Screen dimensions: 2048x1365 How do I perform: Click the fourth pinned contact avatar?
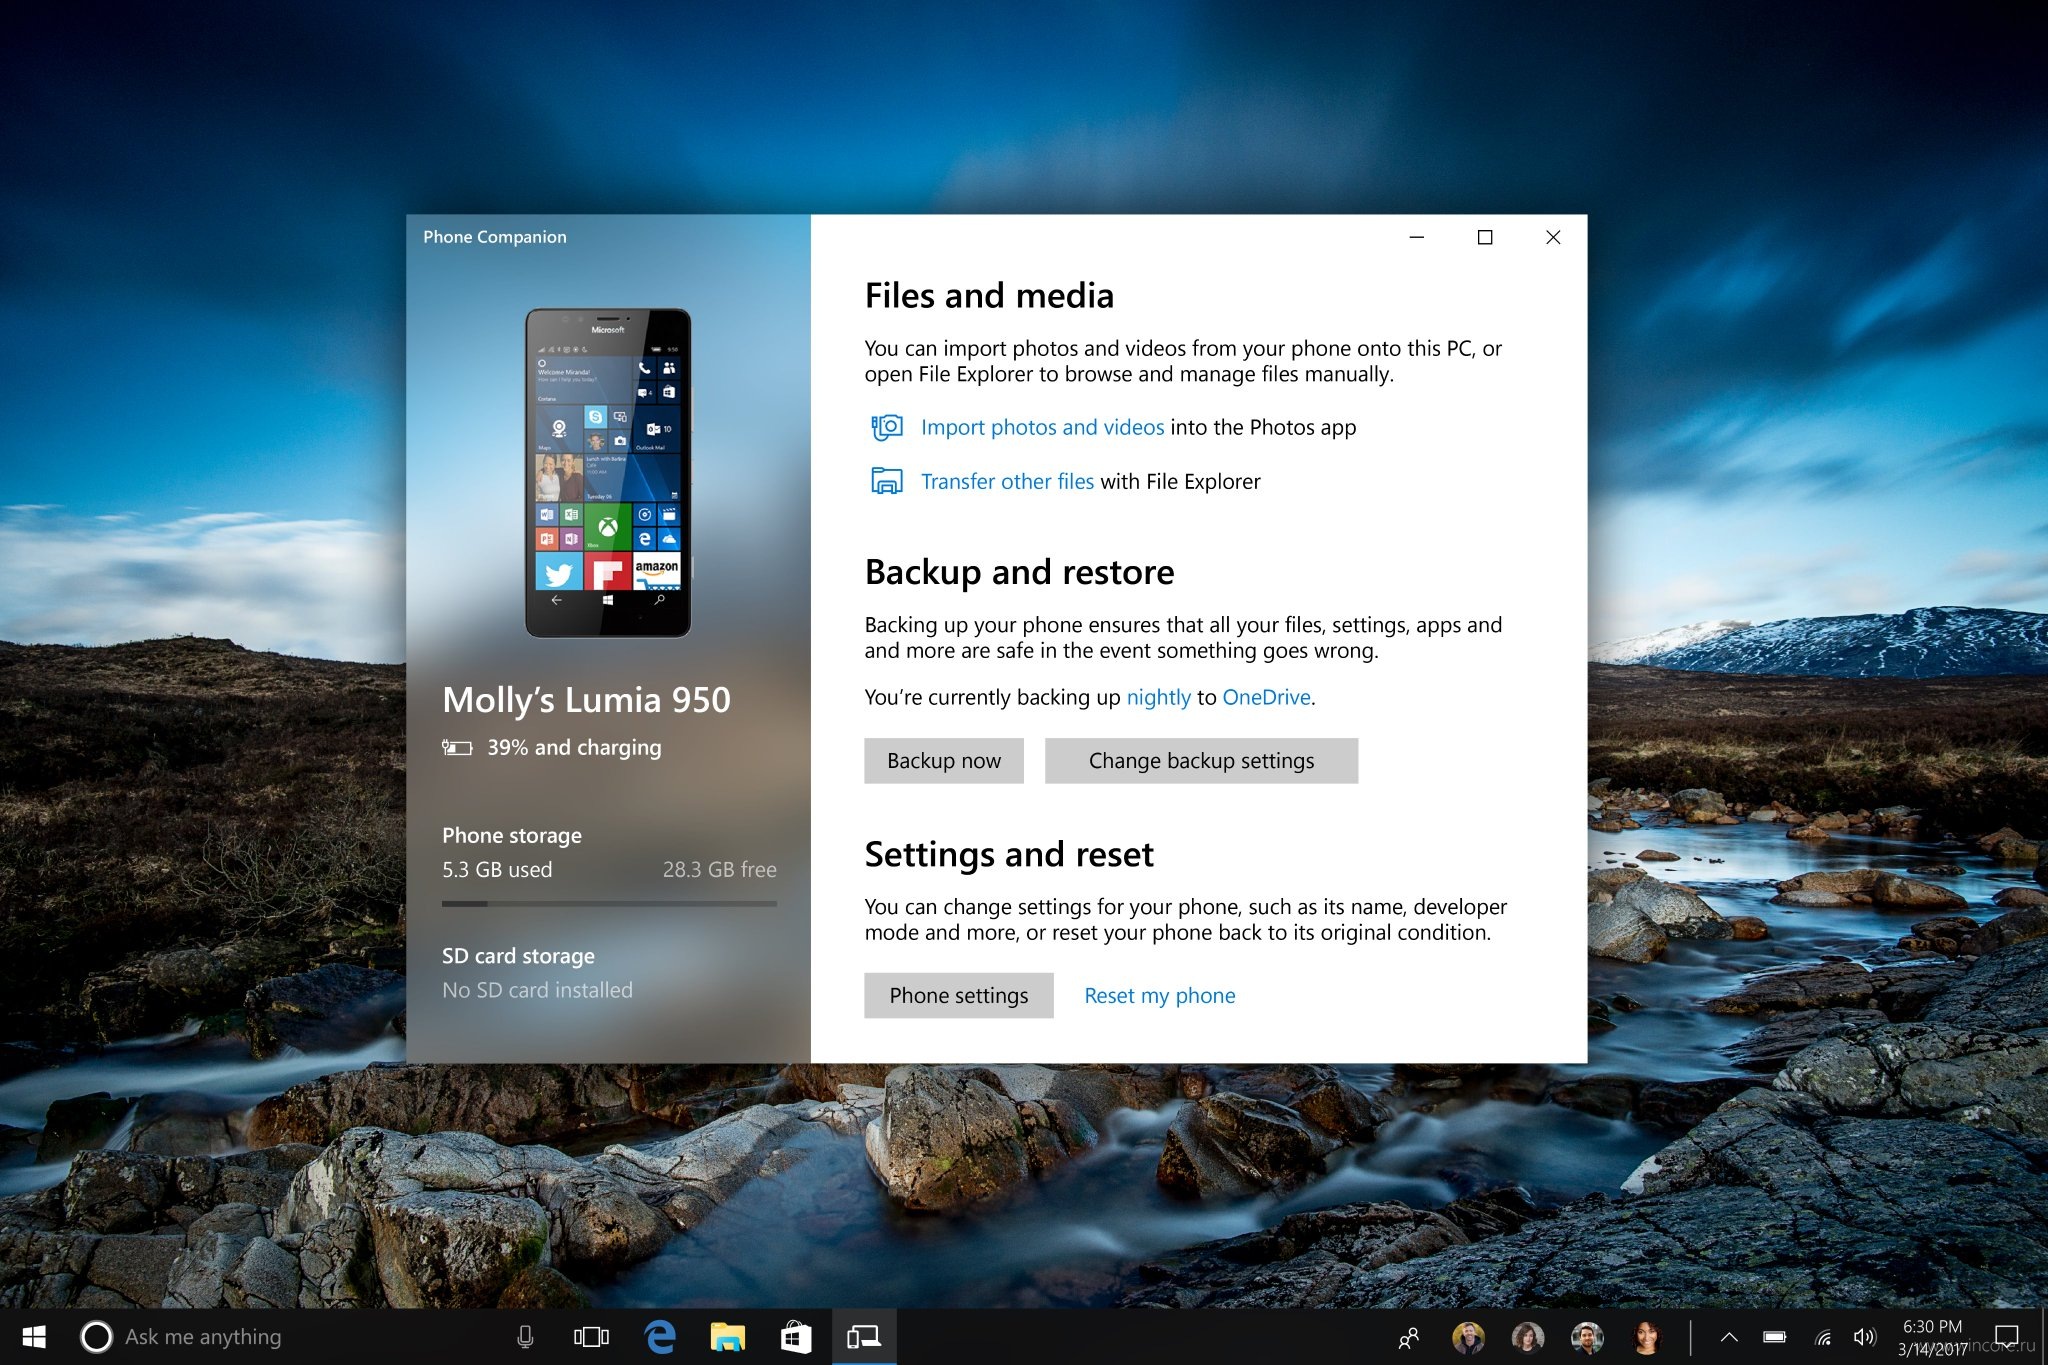[x=1646, y=1337]
